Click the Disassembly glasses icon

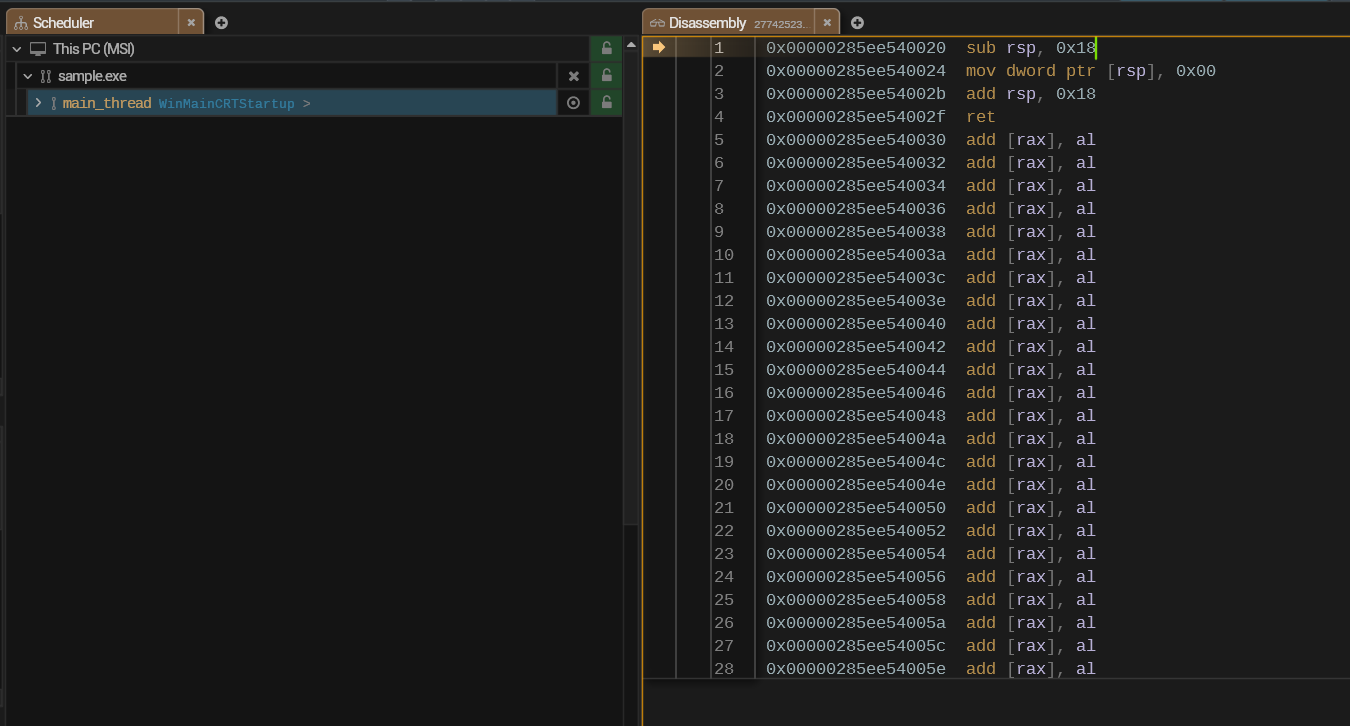[x=657, y=22]
